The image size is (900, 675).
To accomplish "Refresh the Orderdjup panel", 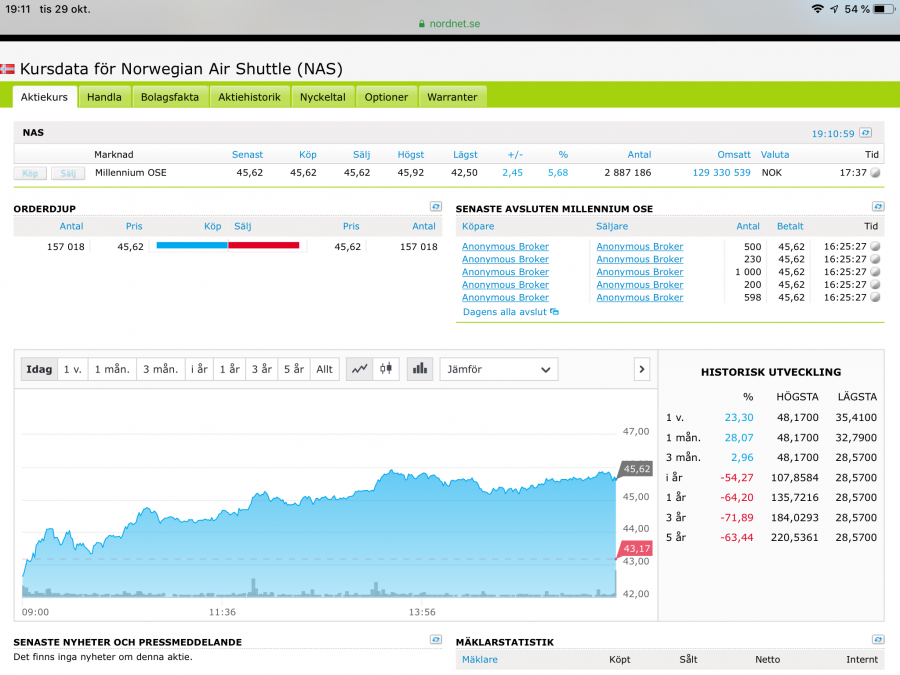I will [436, 207].
